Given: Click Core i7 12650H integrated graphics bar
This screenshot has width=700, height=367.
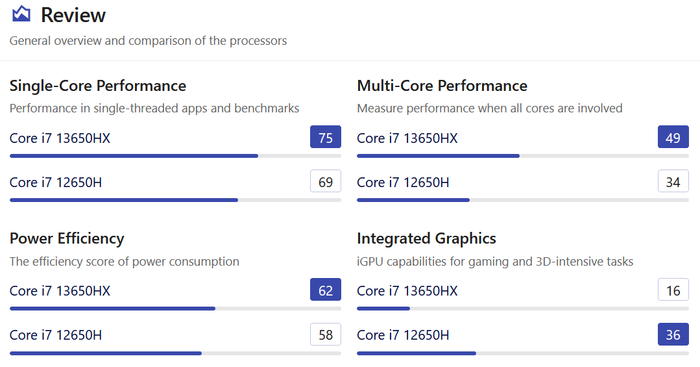Looking at the screenshot, I should pyautogui.click(x=522, y=353).
